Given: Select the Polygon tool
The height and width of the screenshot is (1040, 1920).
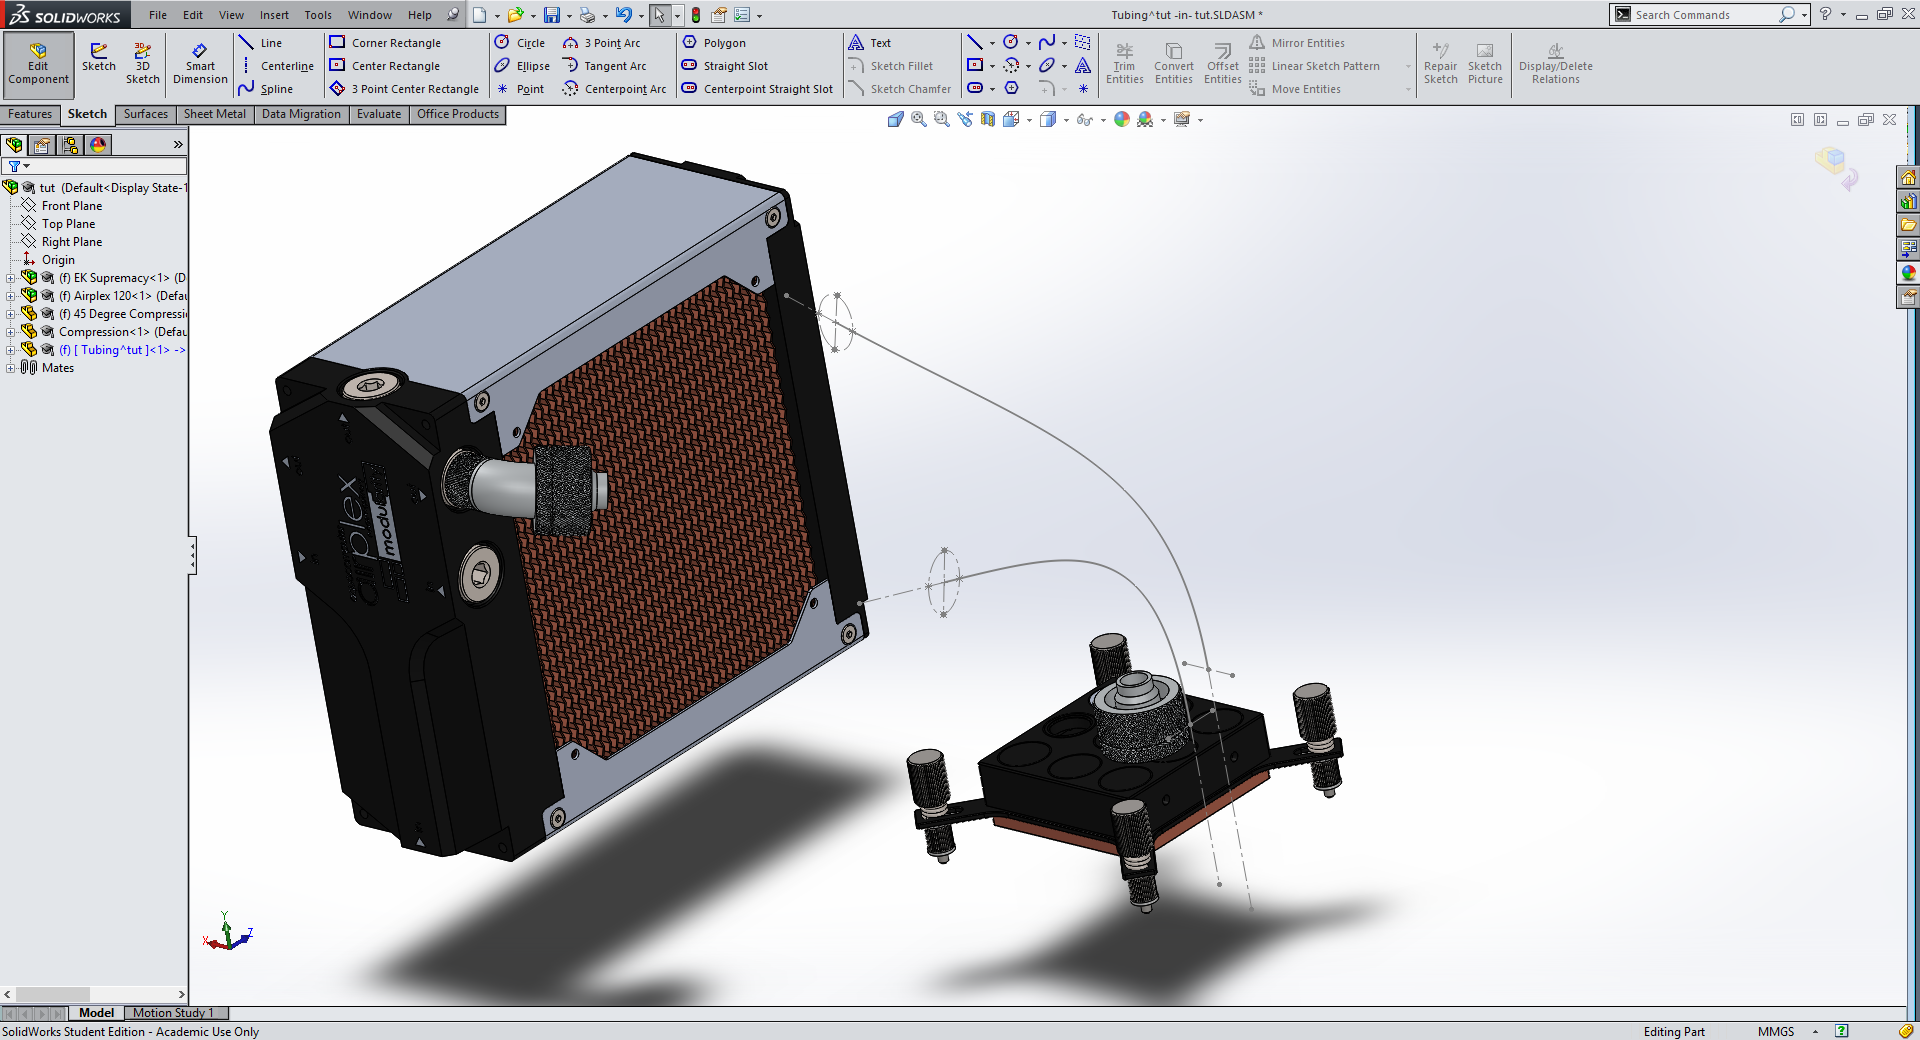Looking at the screenshot, I should pyautogui.click(x=713, y=43).
